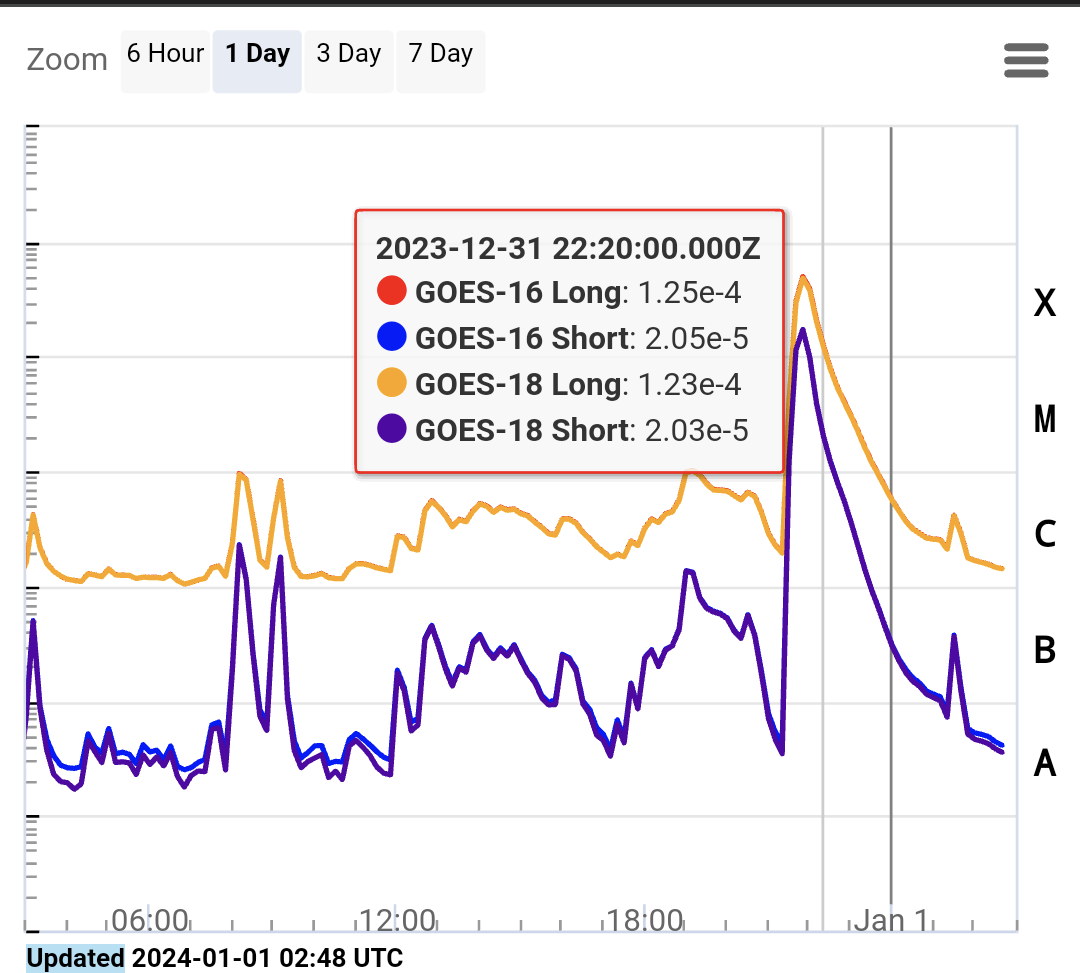The height and width of the screenshot is (973, 1080).
Task: Click the C flare class label
Action: coord(1044,535)
